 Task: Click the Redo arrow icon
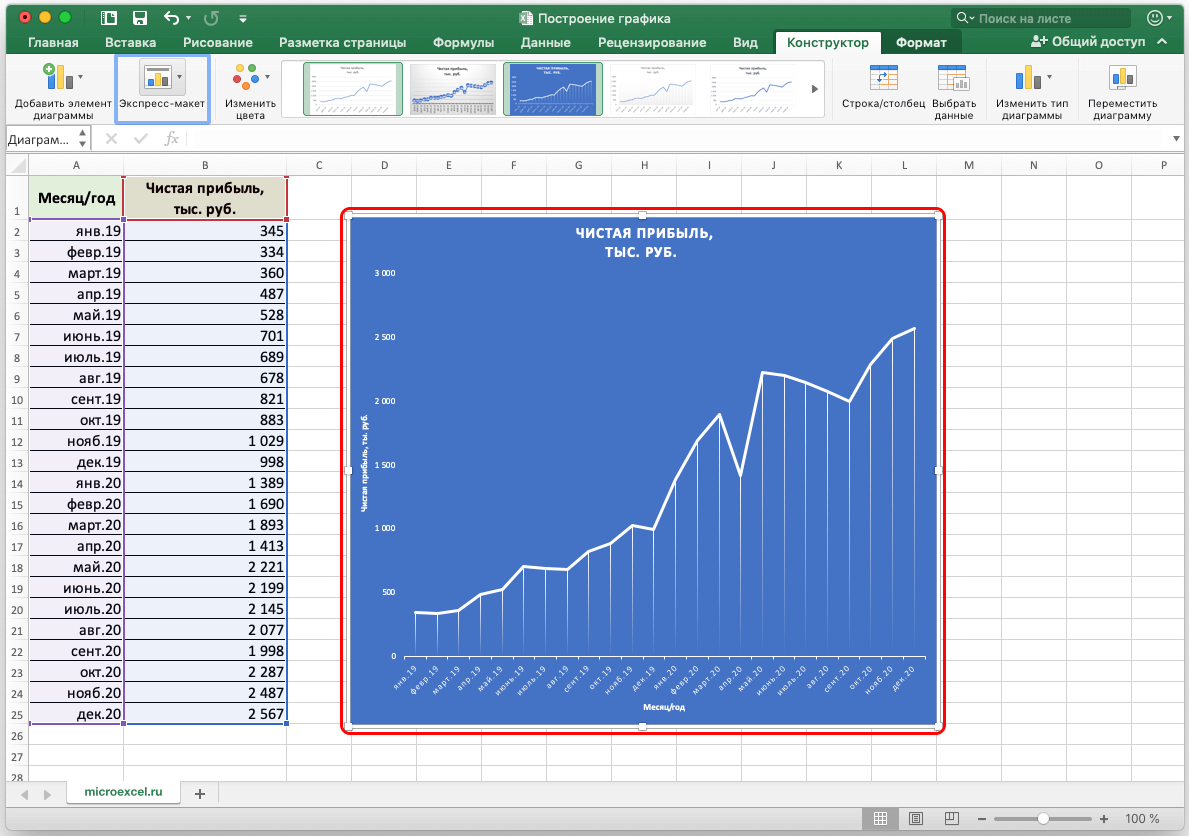212,18
